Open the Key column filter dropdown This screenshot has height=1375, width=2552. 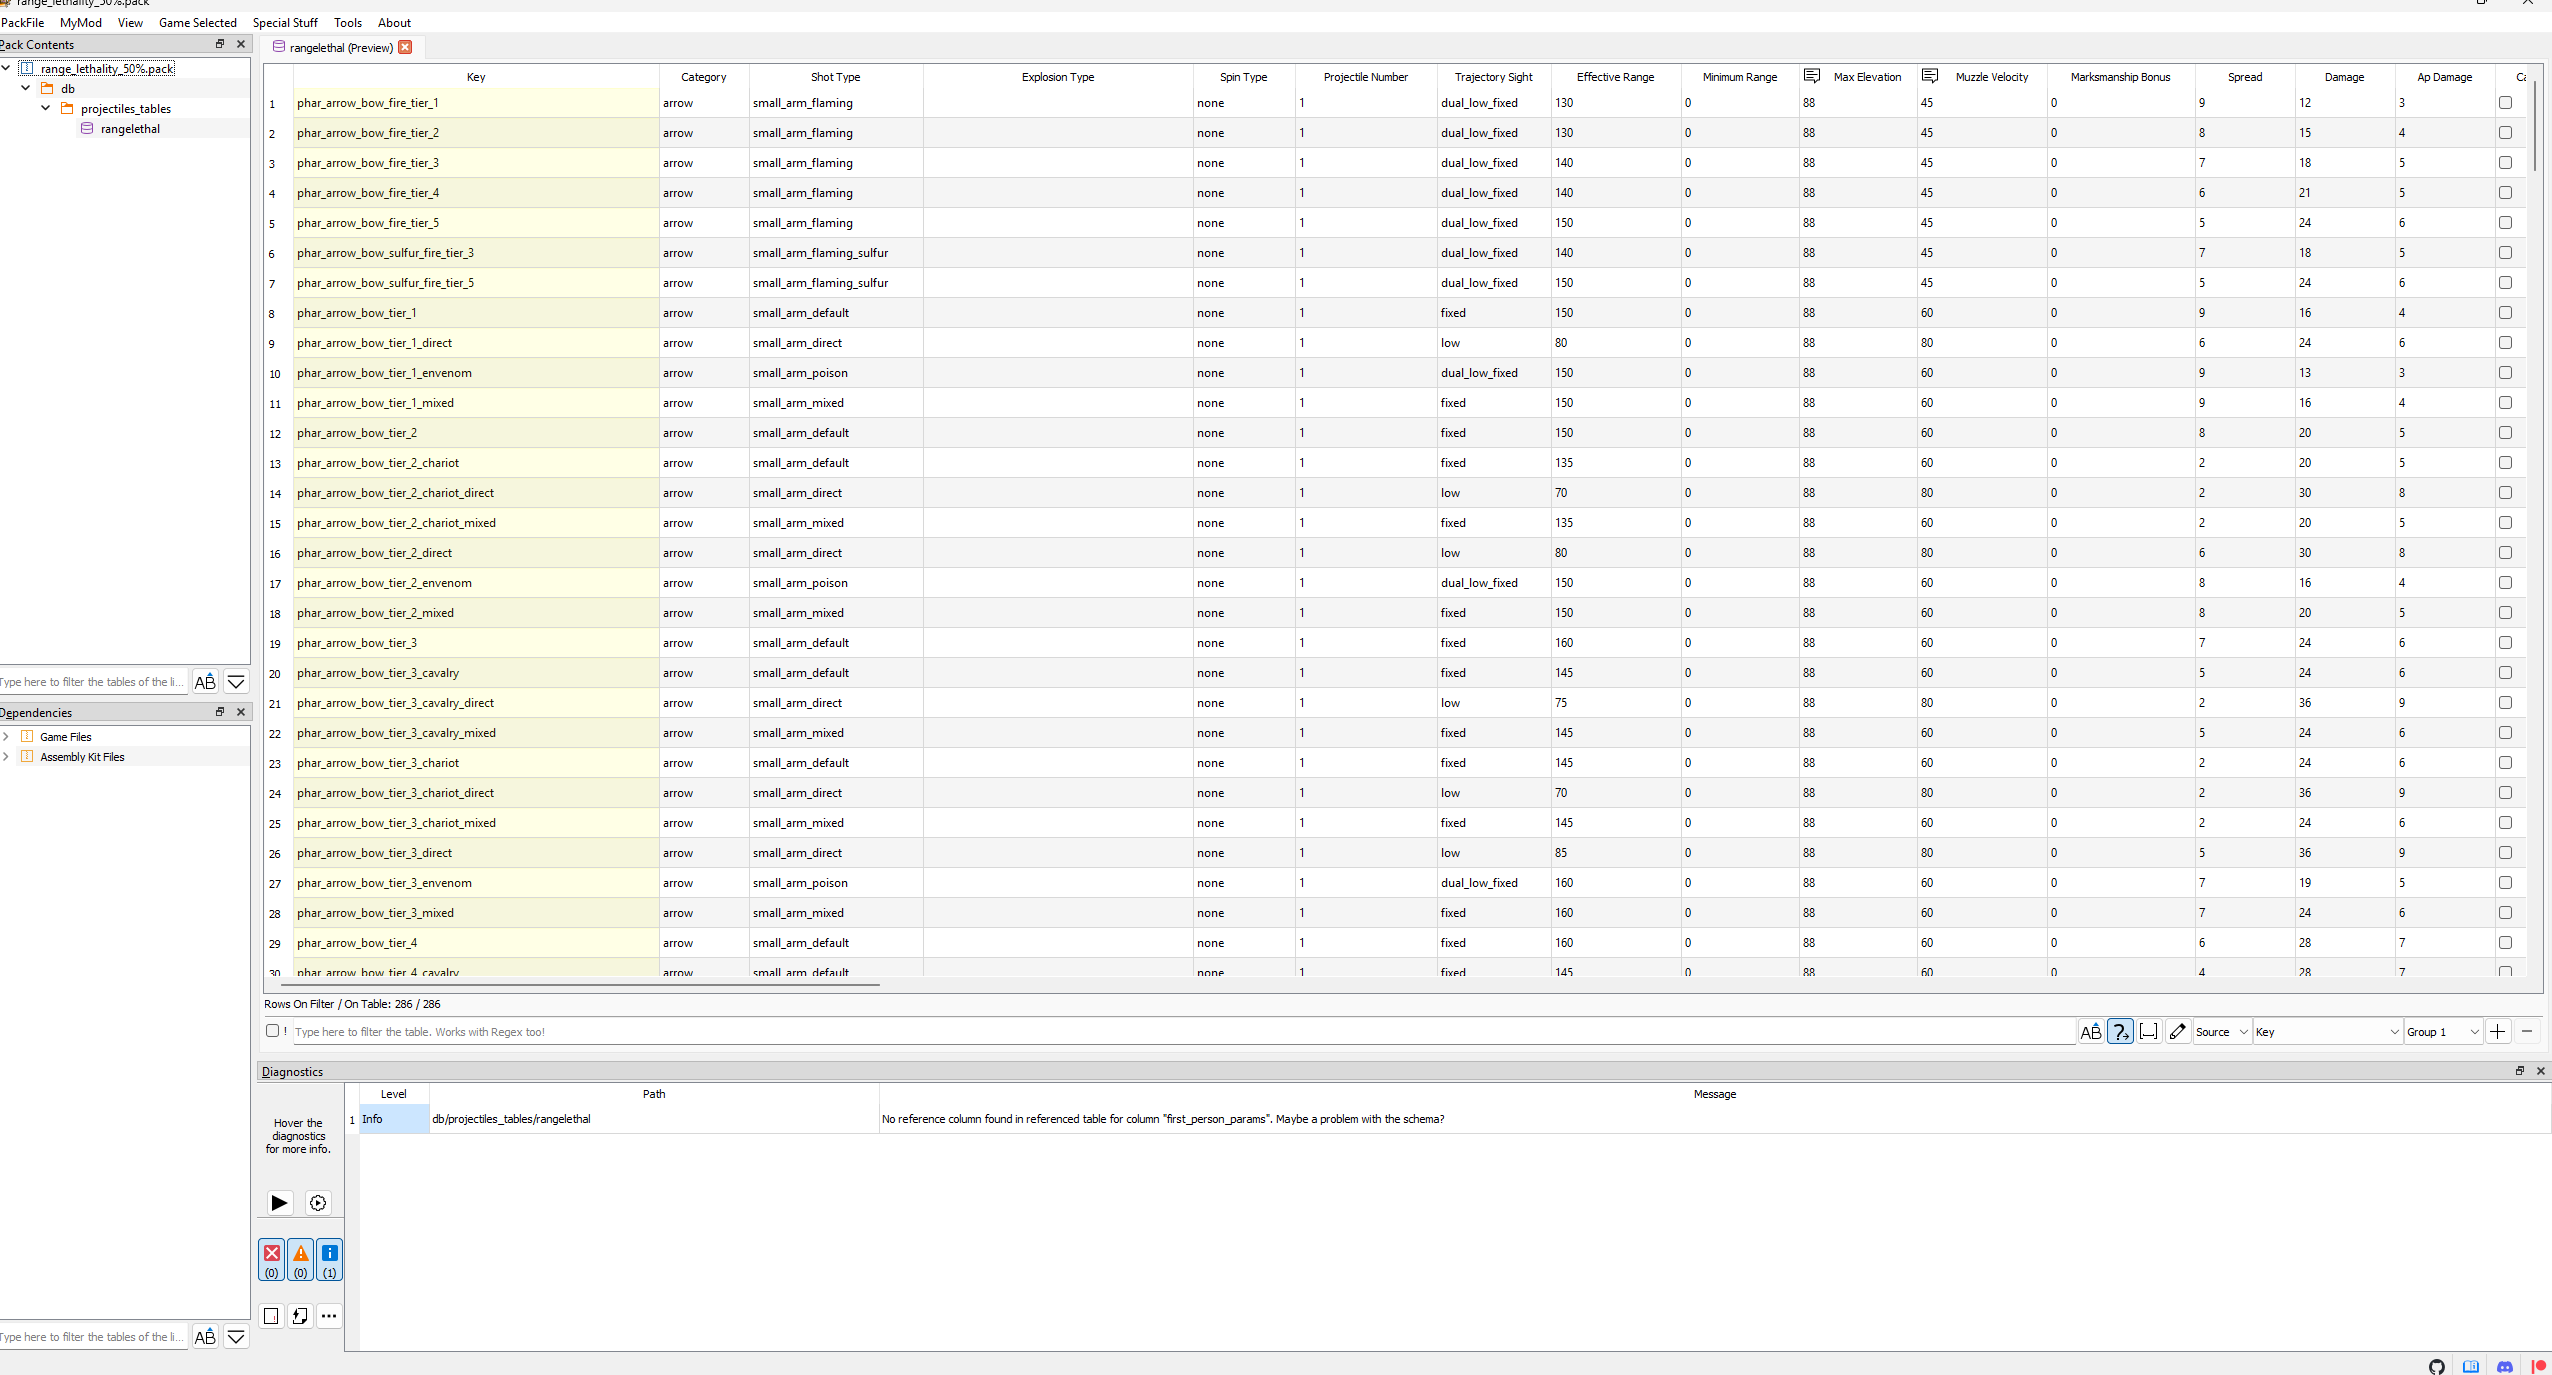tap(2327, 1031)
